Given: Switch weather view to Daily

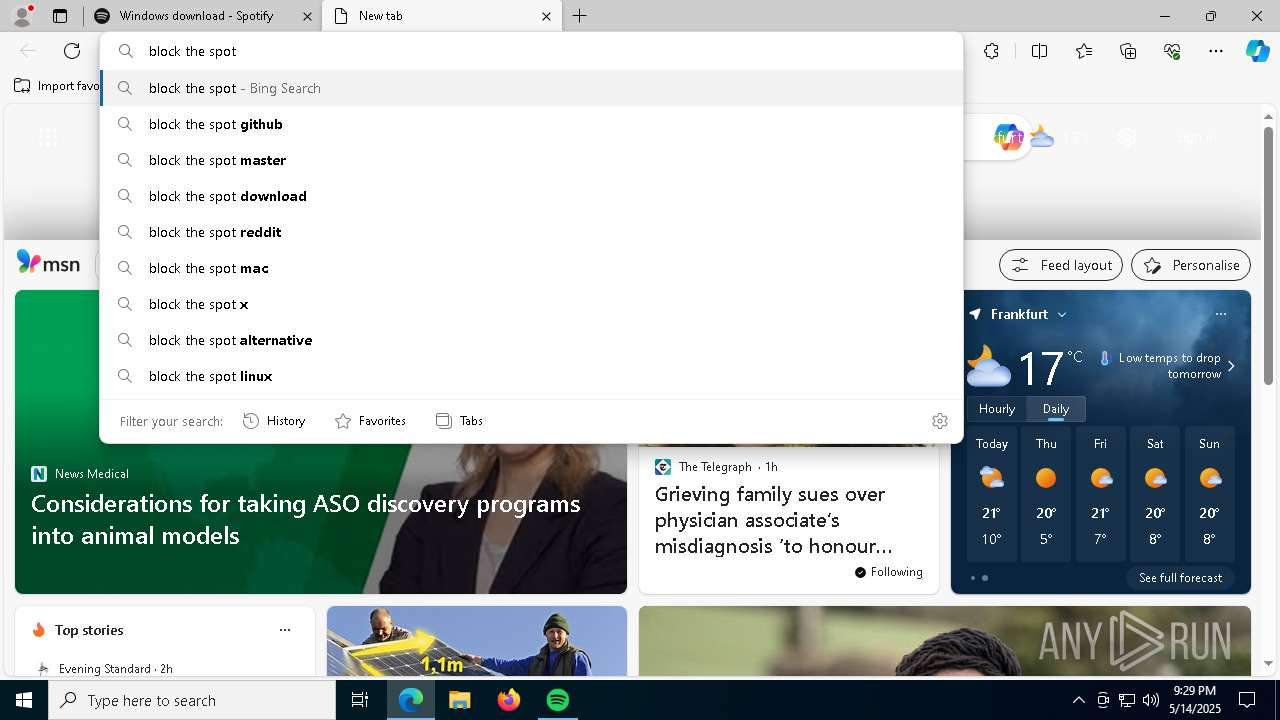Looking at the screenshot, I should [1056, 409].
